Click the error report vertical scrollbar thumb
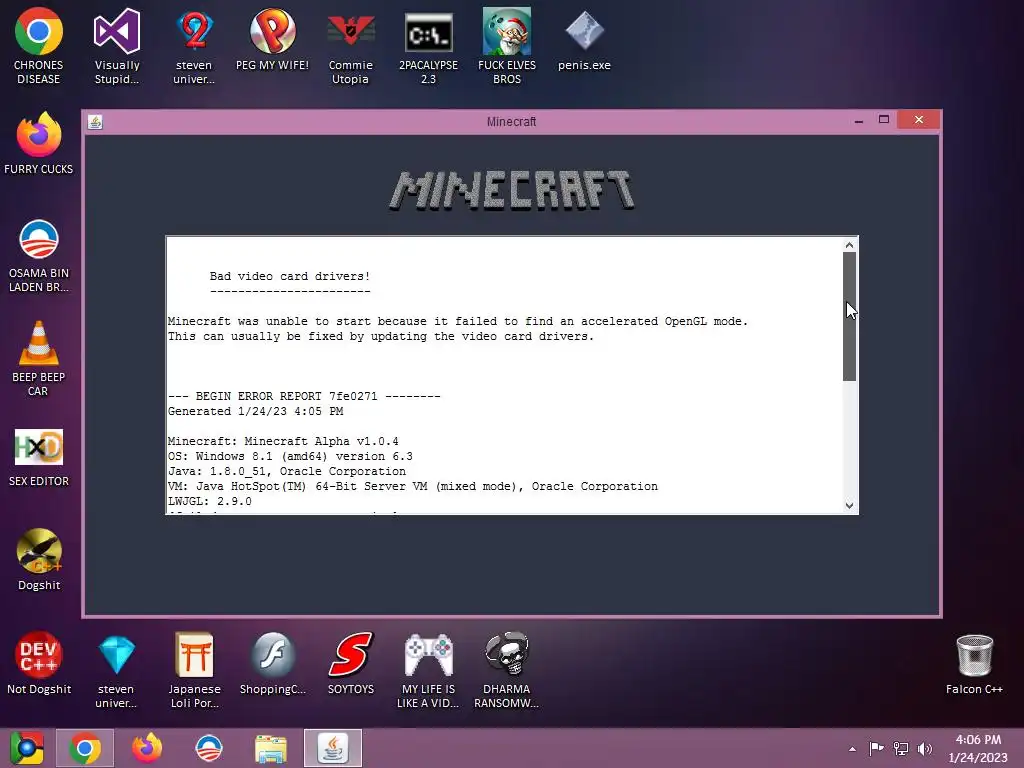 tap(849, 316)
